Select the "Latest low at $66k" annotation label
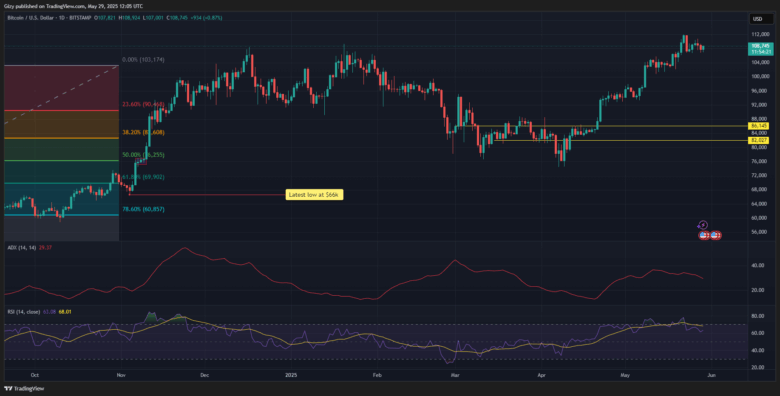The image size is (780, 396). (314, 195)
